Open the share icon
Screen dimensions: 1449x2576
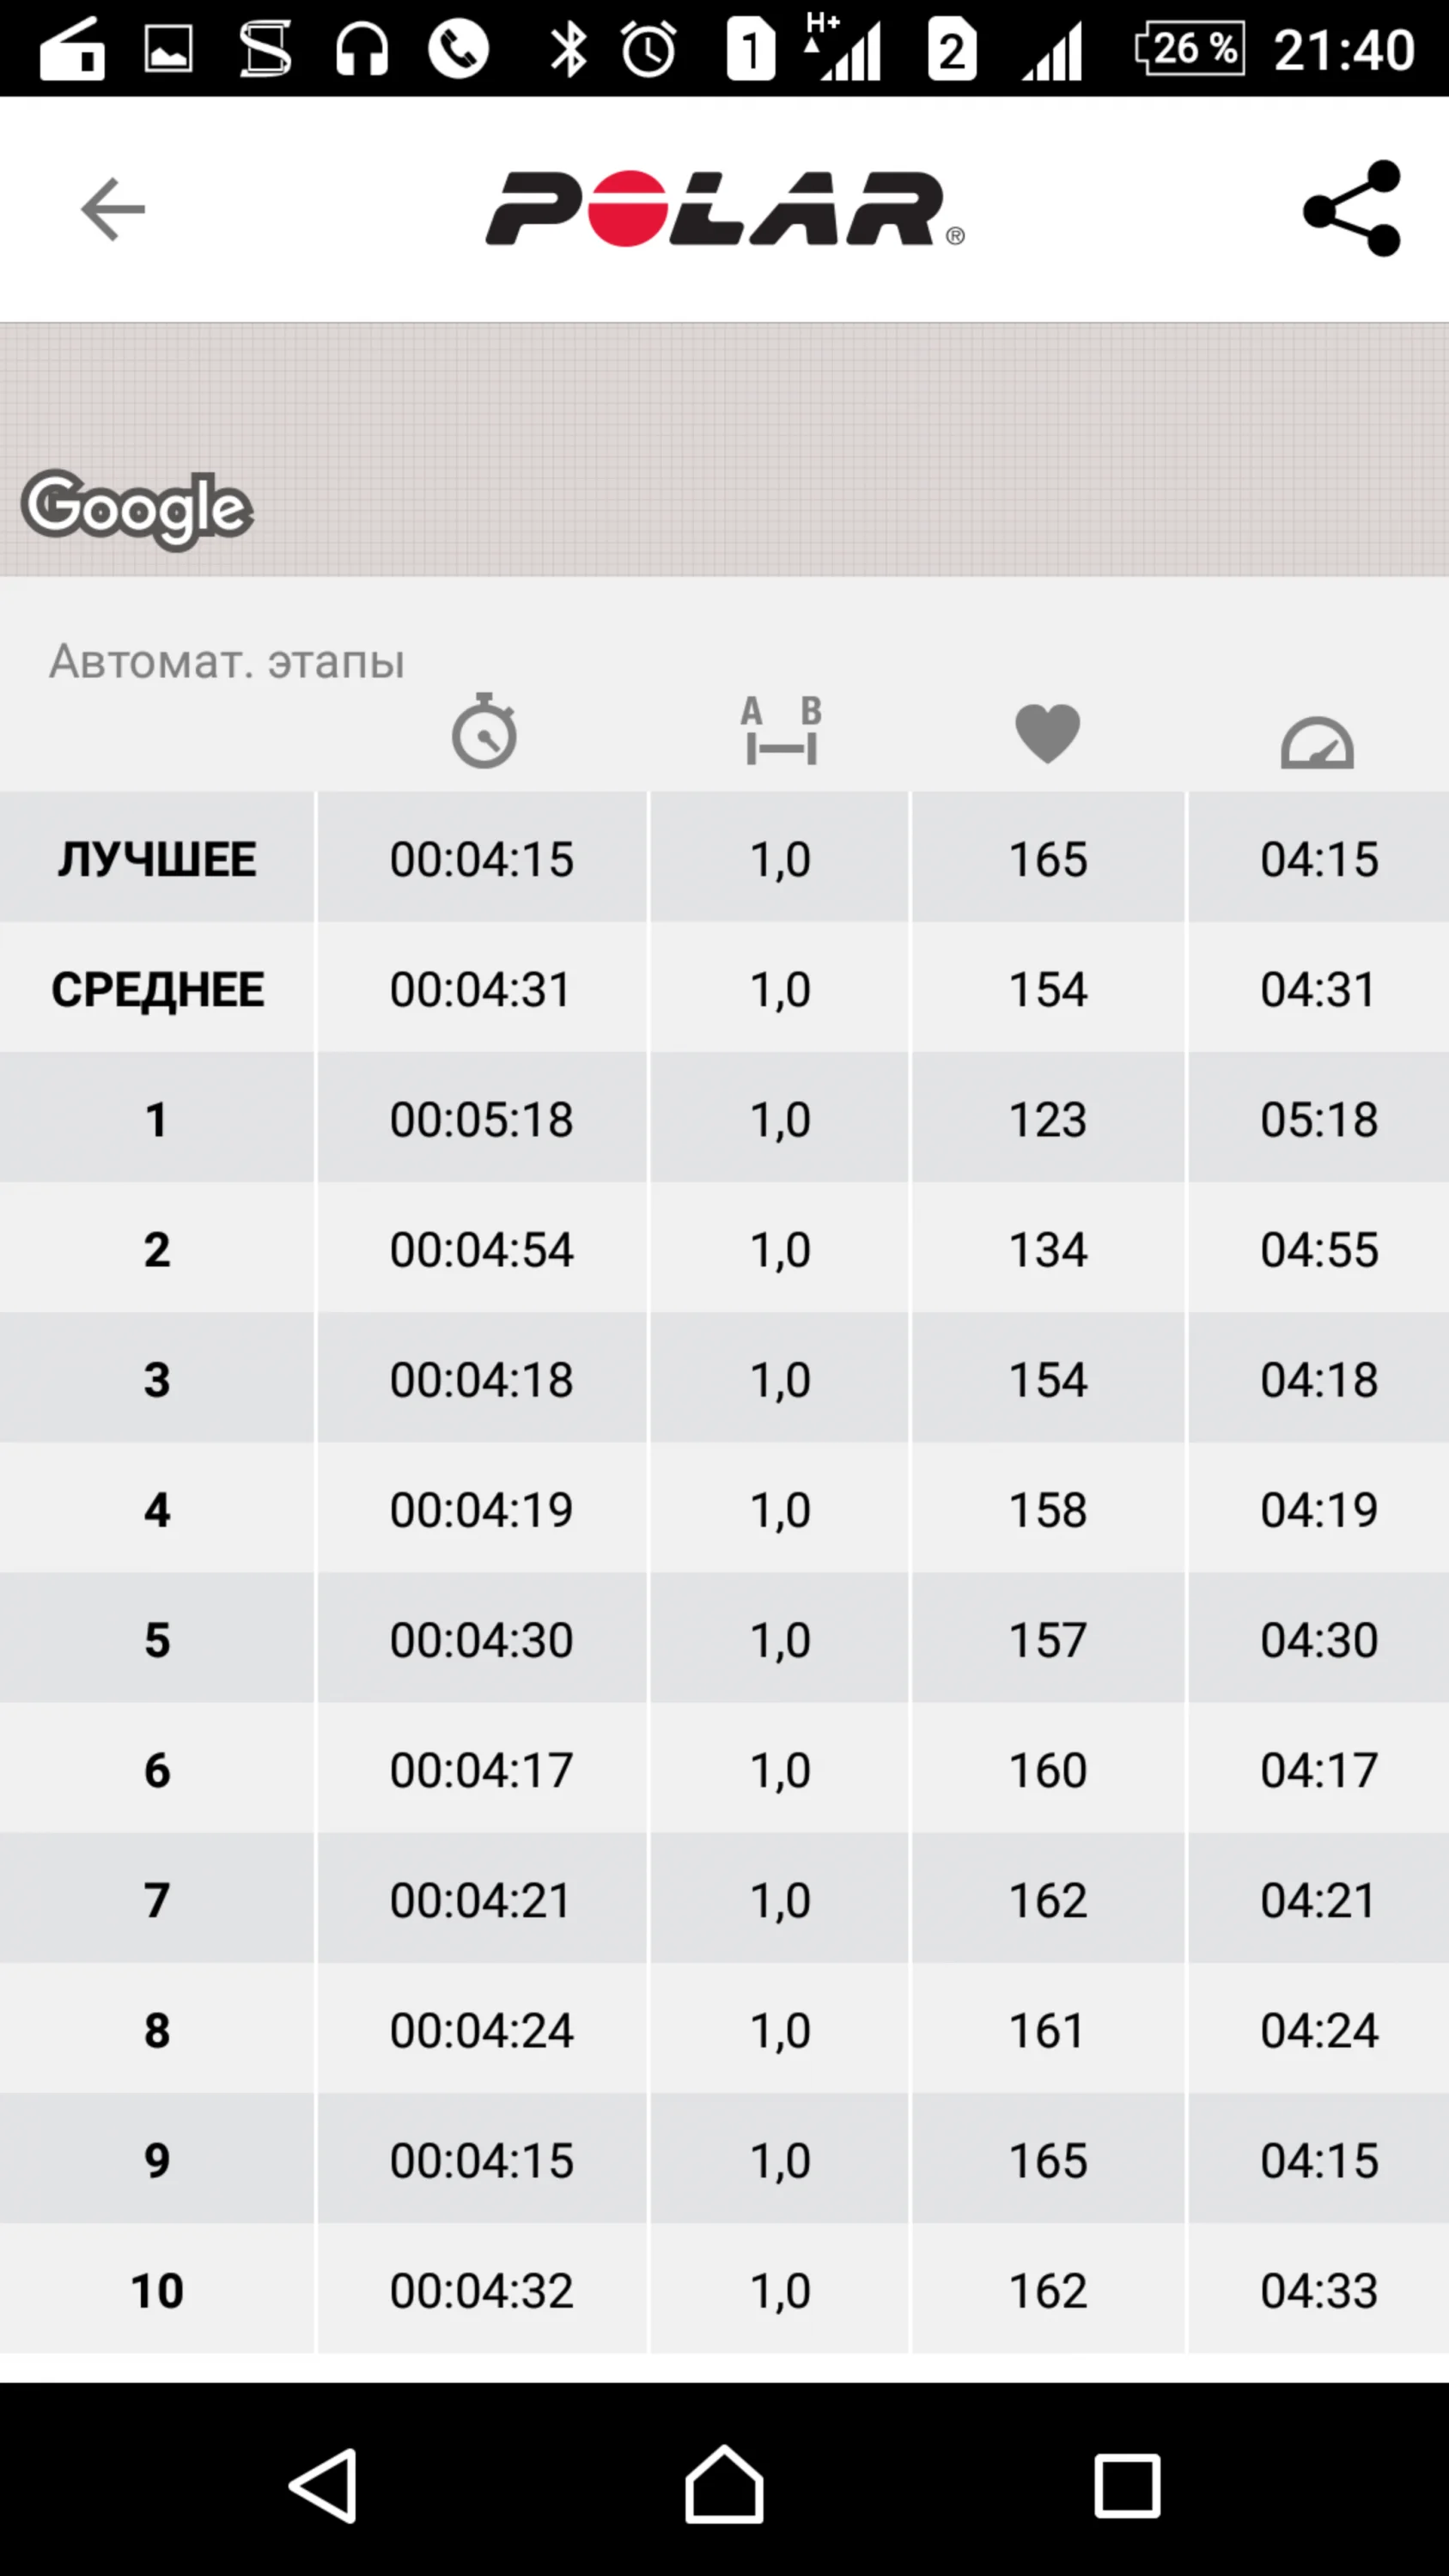coord(1352,208)
